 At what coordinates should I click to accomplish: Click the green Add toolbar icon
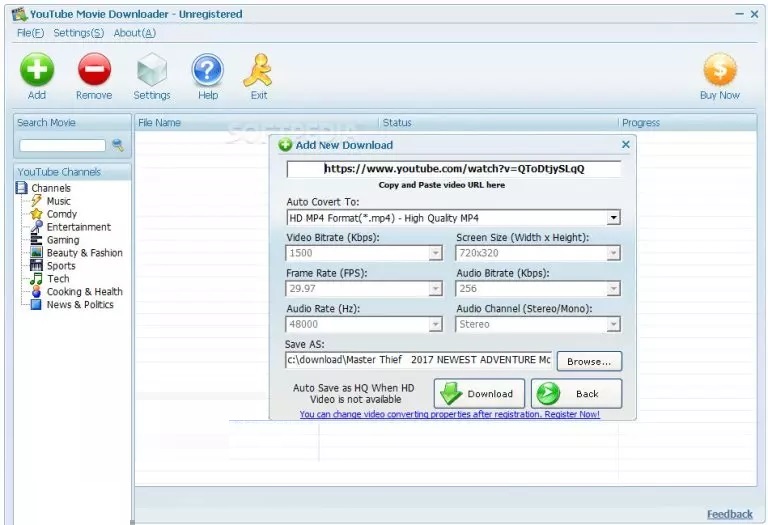point(37,70)
